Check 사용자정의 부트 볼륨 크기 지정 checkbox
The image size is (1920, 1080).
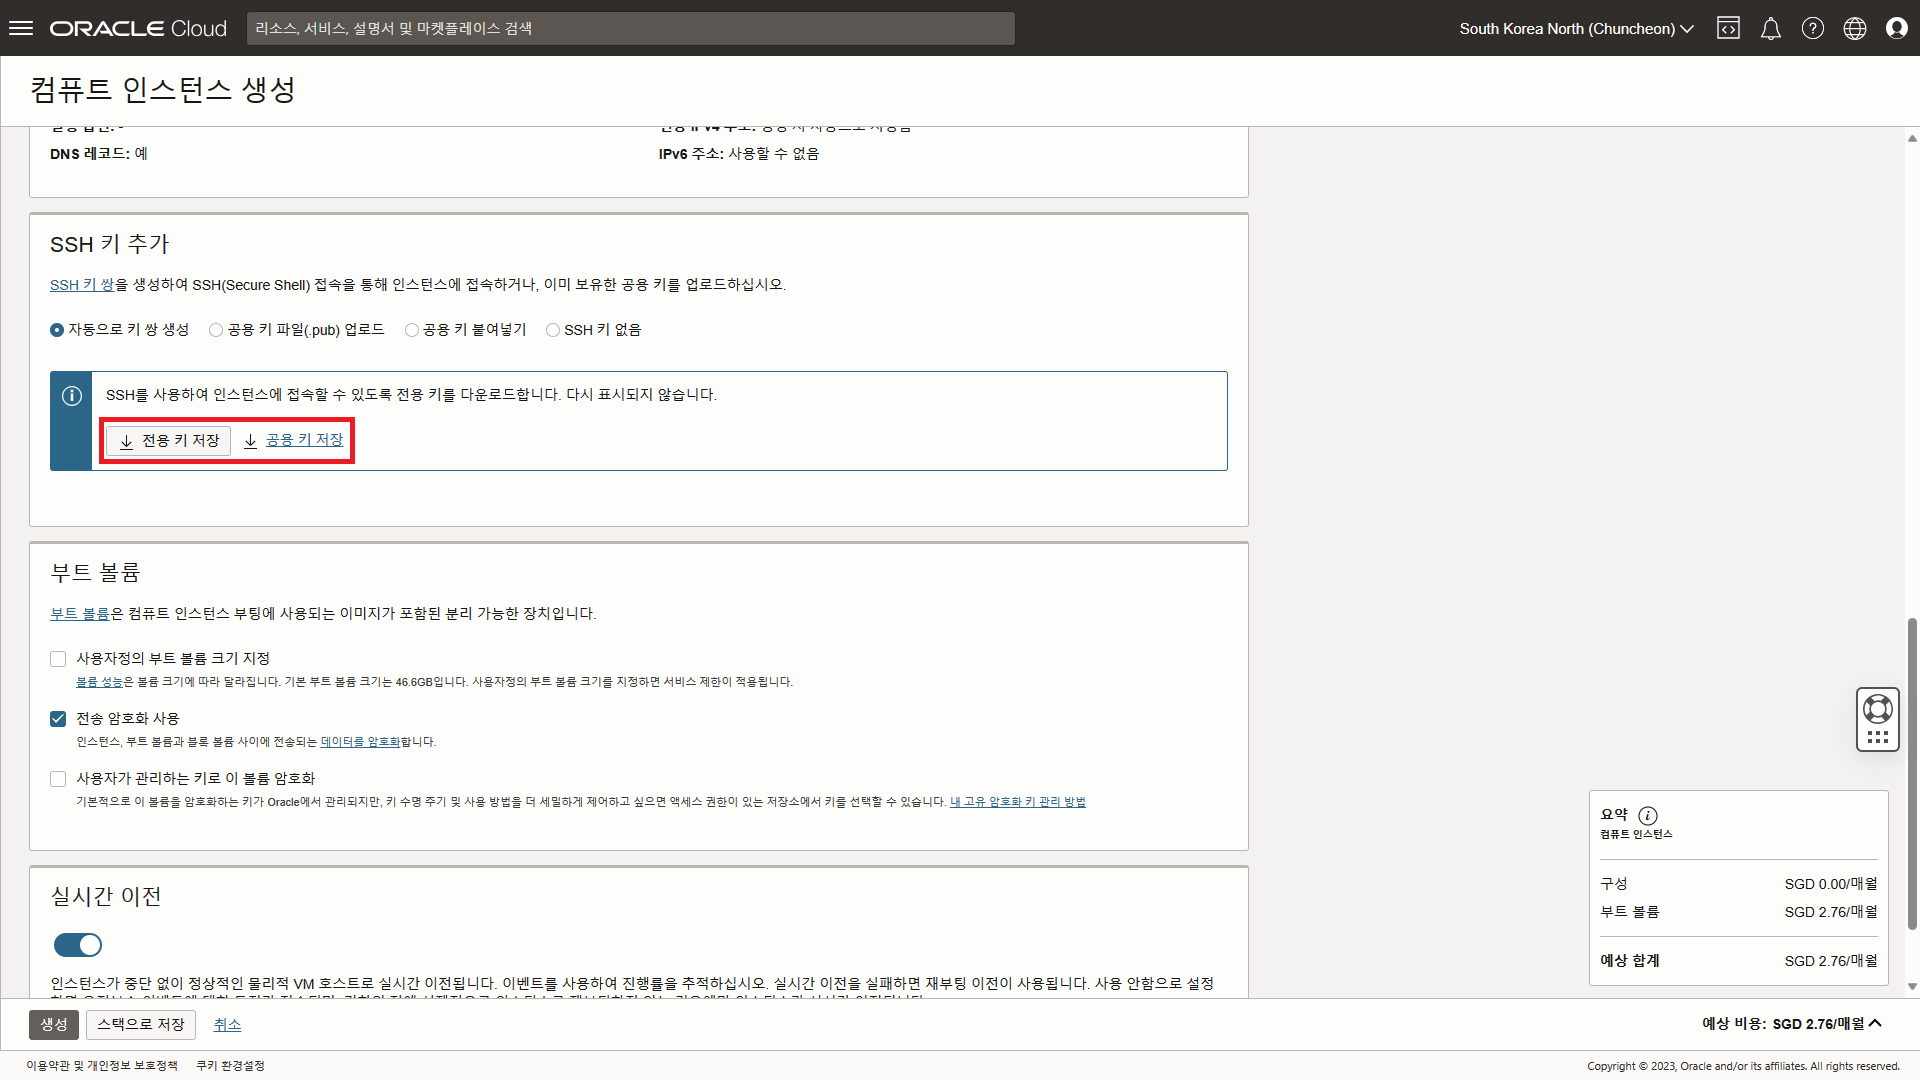(58, 659)
